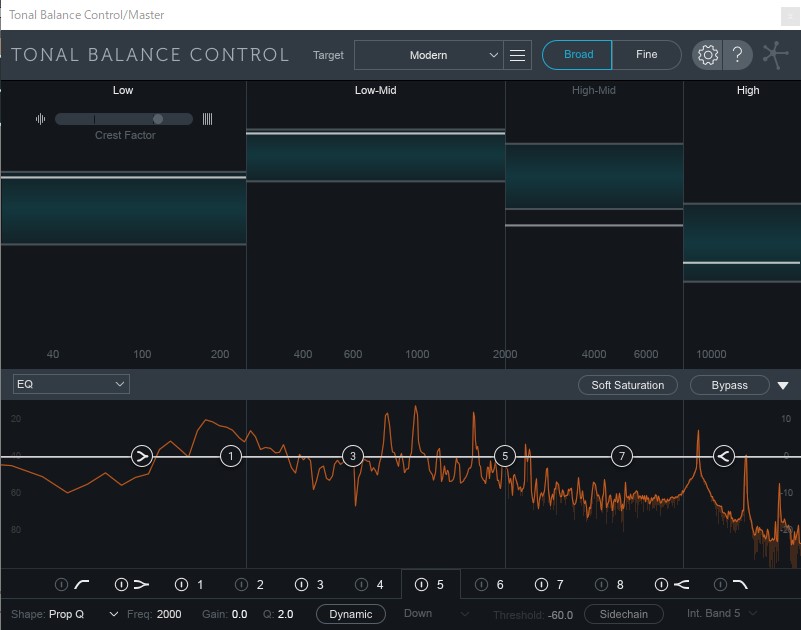Enable the low-pass filter power button

click(x=720, y=584)
